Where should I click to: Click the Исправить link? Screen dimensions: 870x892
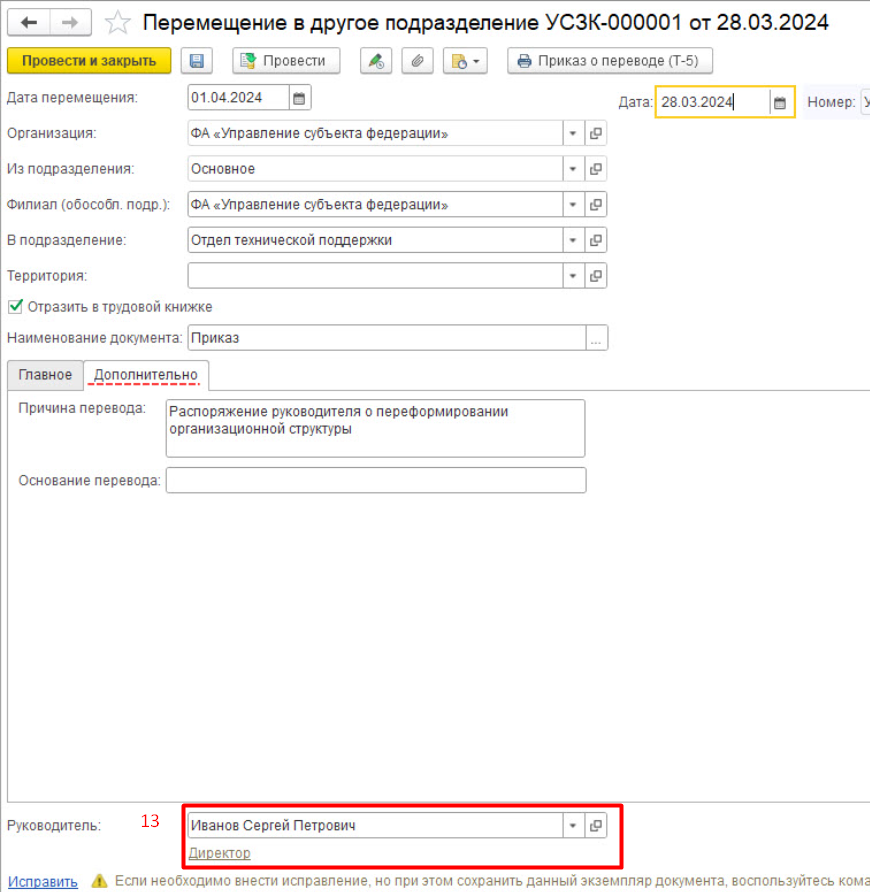point(43,882)
